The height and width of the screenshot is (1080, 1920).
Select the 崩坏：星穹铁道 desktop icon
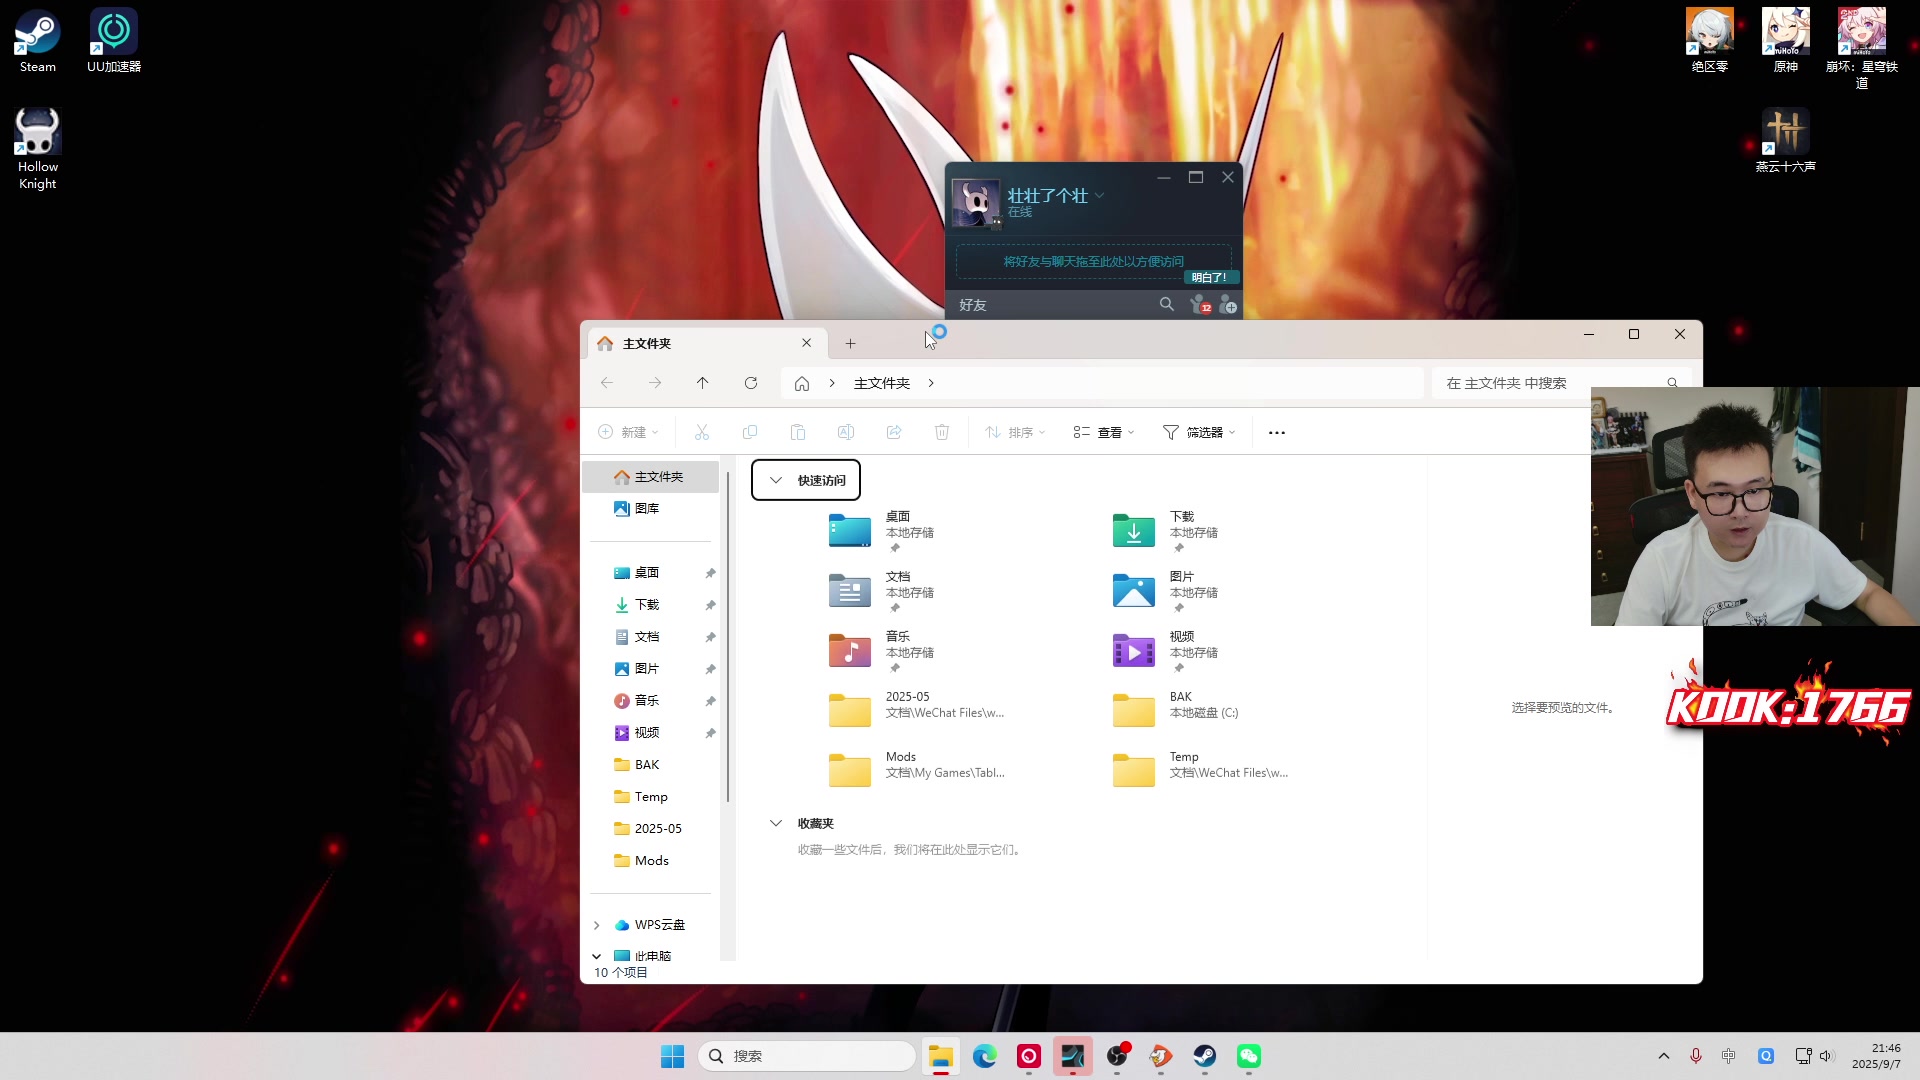[x=1861, y=48]
